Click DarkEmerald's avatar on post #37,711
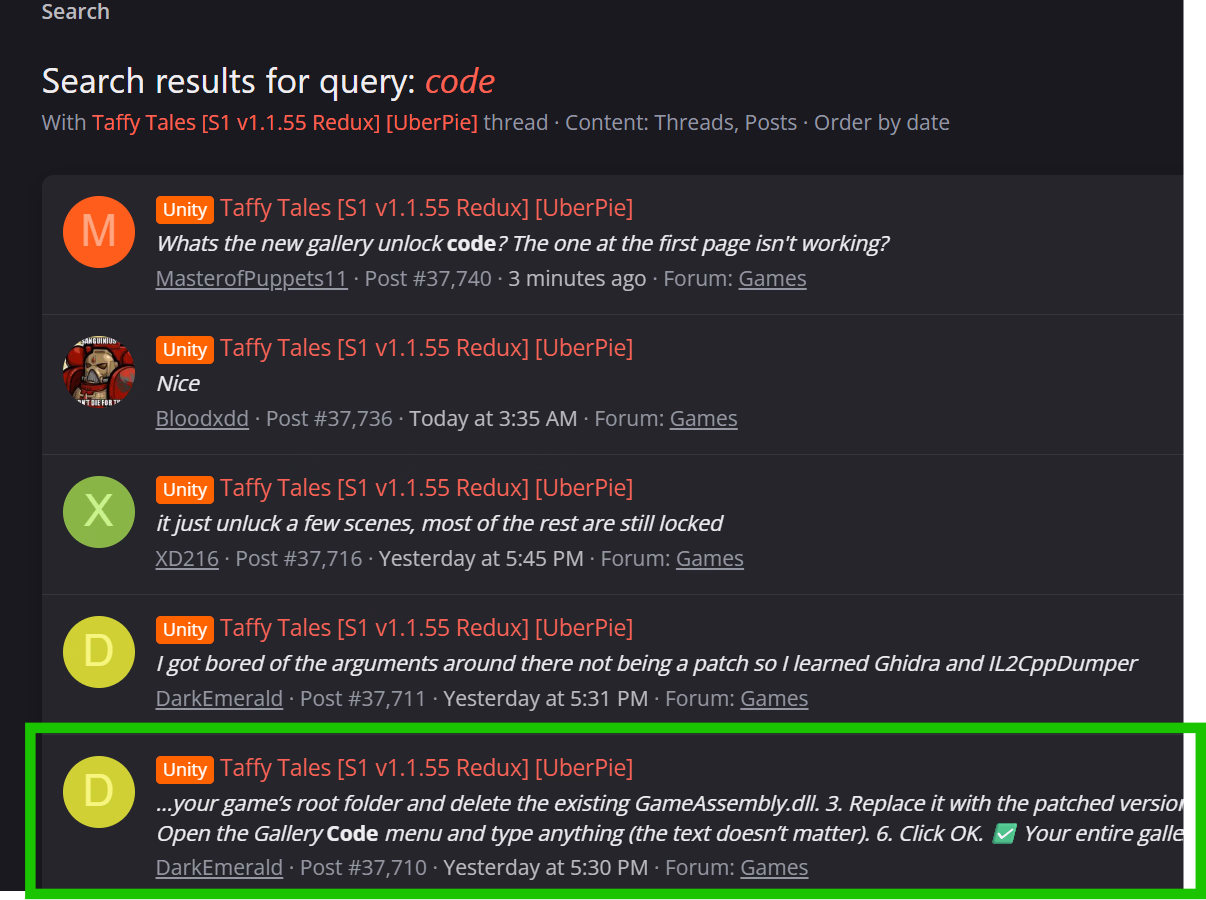The height and width of the screenshot is (900, 1206). coord(98,651)
